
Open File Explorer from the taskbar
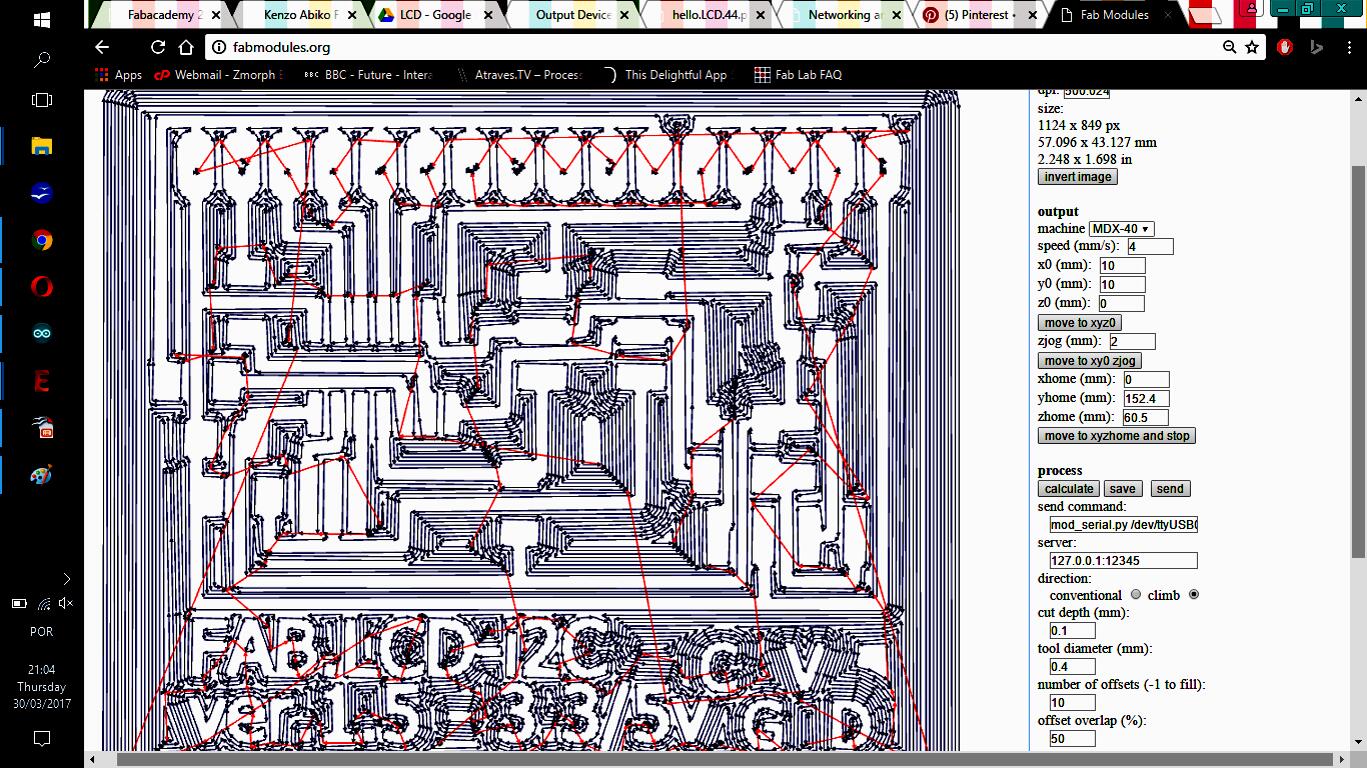point(42,146)
